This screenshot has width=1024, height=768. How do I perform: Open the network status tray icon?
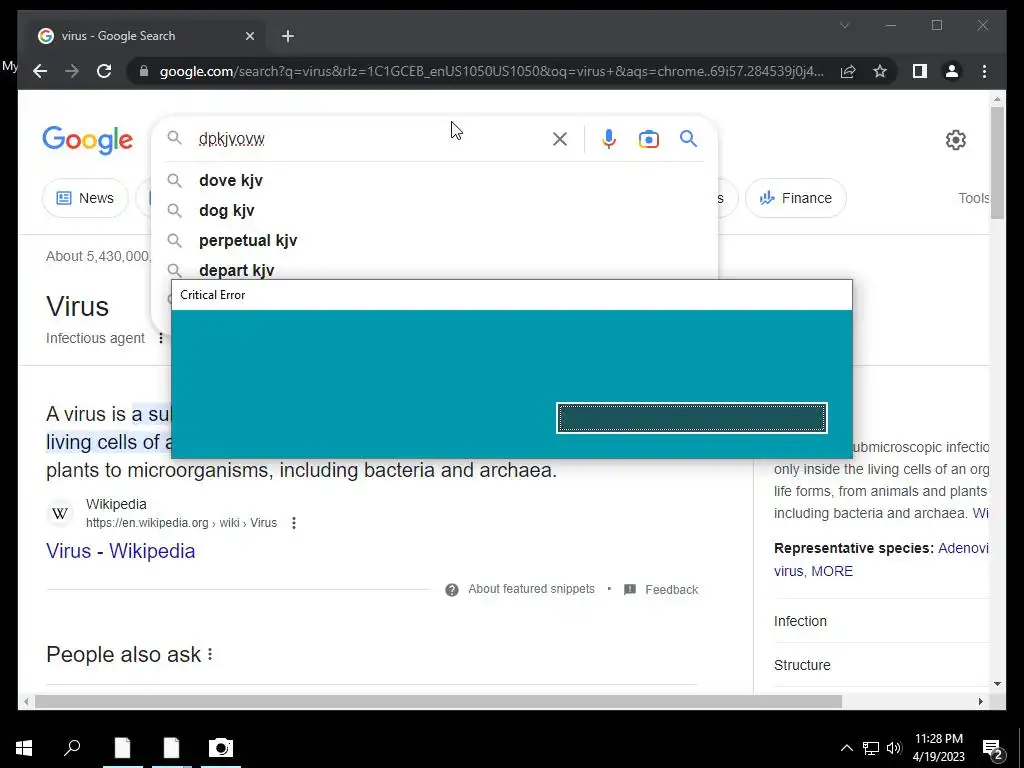click(871, 748)
